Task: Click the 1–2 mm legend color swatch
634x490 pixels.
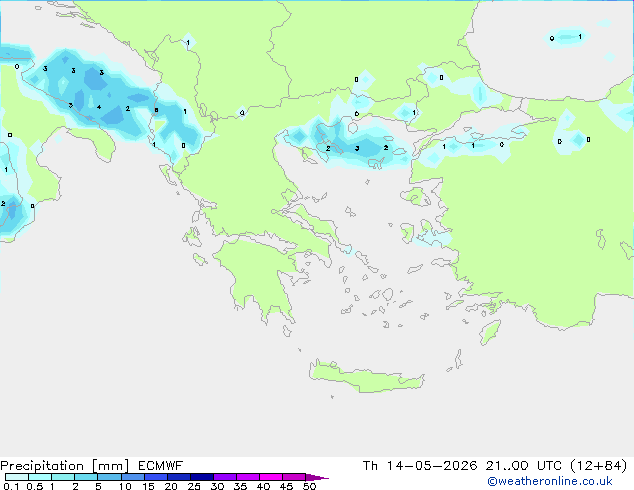Action: coord(63,477)
